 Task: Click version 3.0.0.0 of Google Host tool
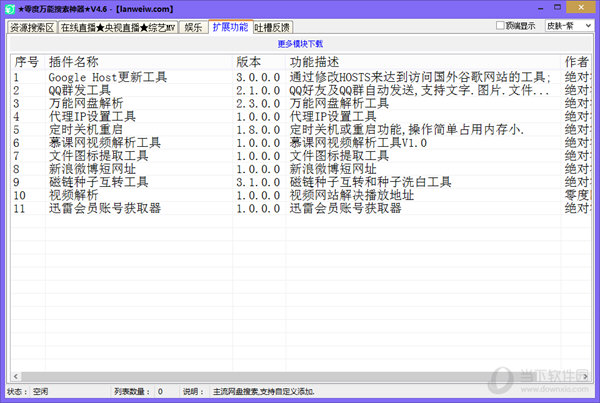[x=258, y=77]
